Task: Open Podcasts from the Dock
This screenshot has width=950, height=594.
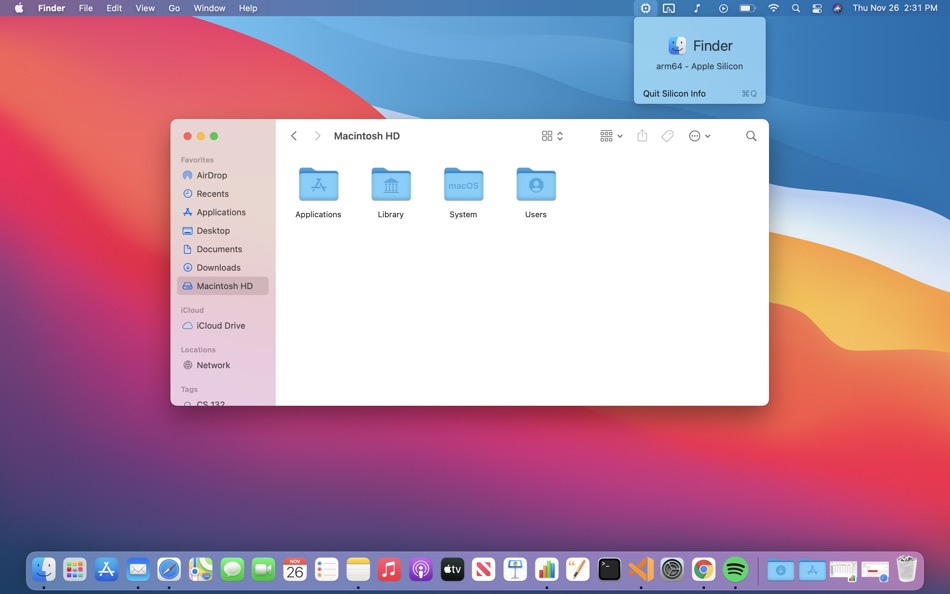Action: 420,569
